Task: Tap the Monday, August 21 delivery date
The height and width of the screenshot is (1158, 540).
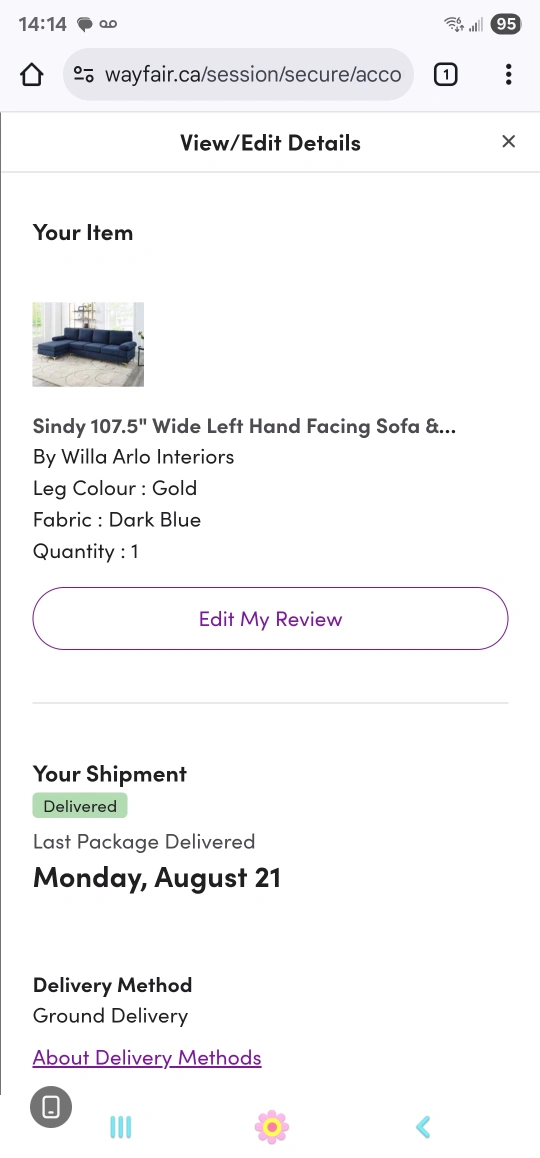Action: coord(157,877)
